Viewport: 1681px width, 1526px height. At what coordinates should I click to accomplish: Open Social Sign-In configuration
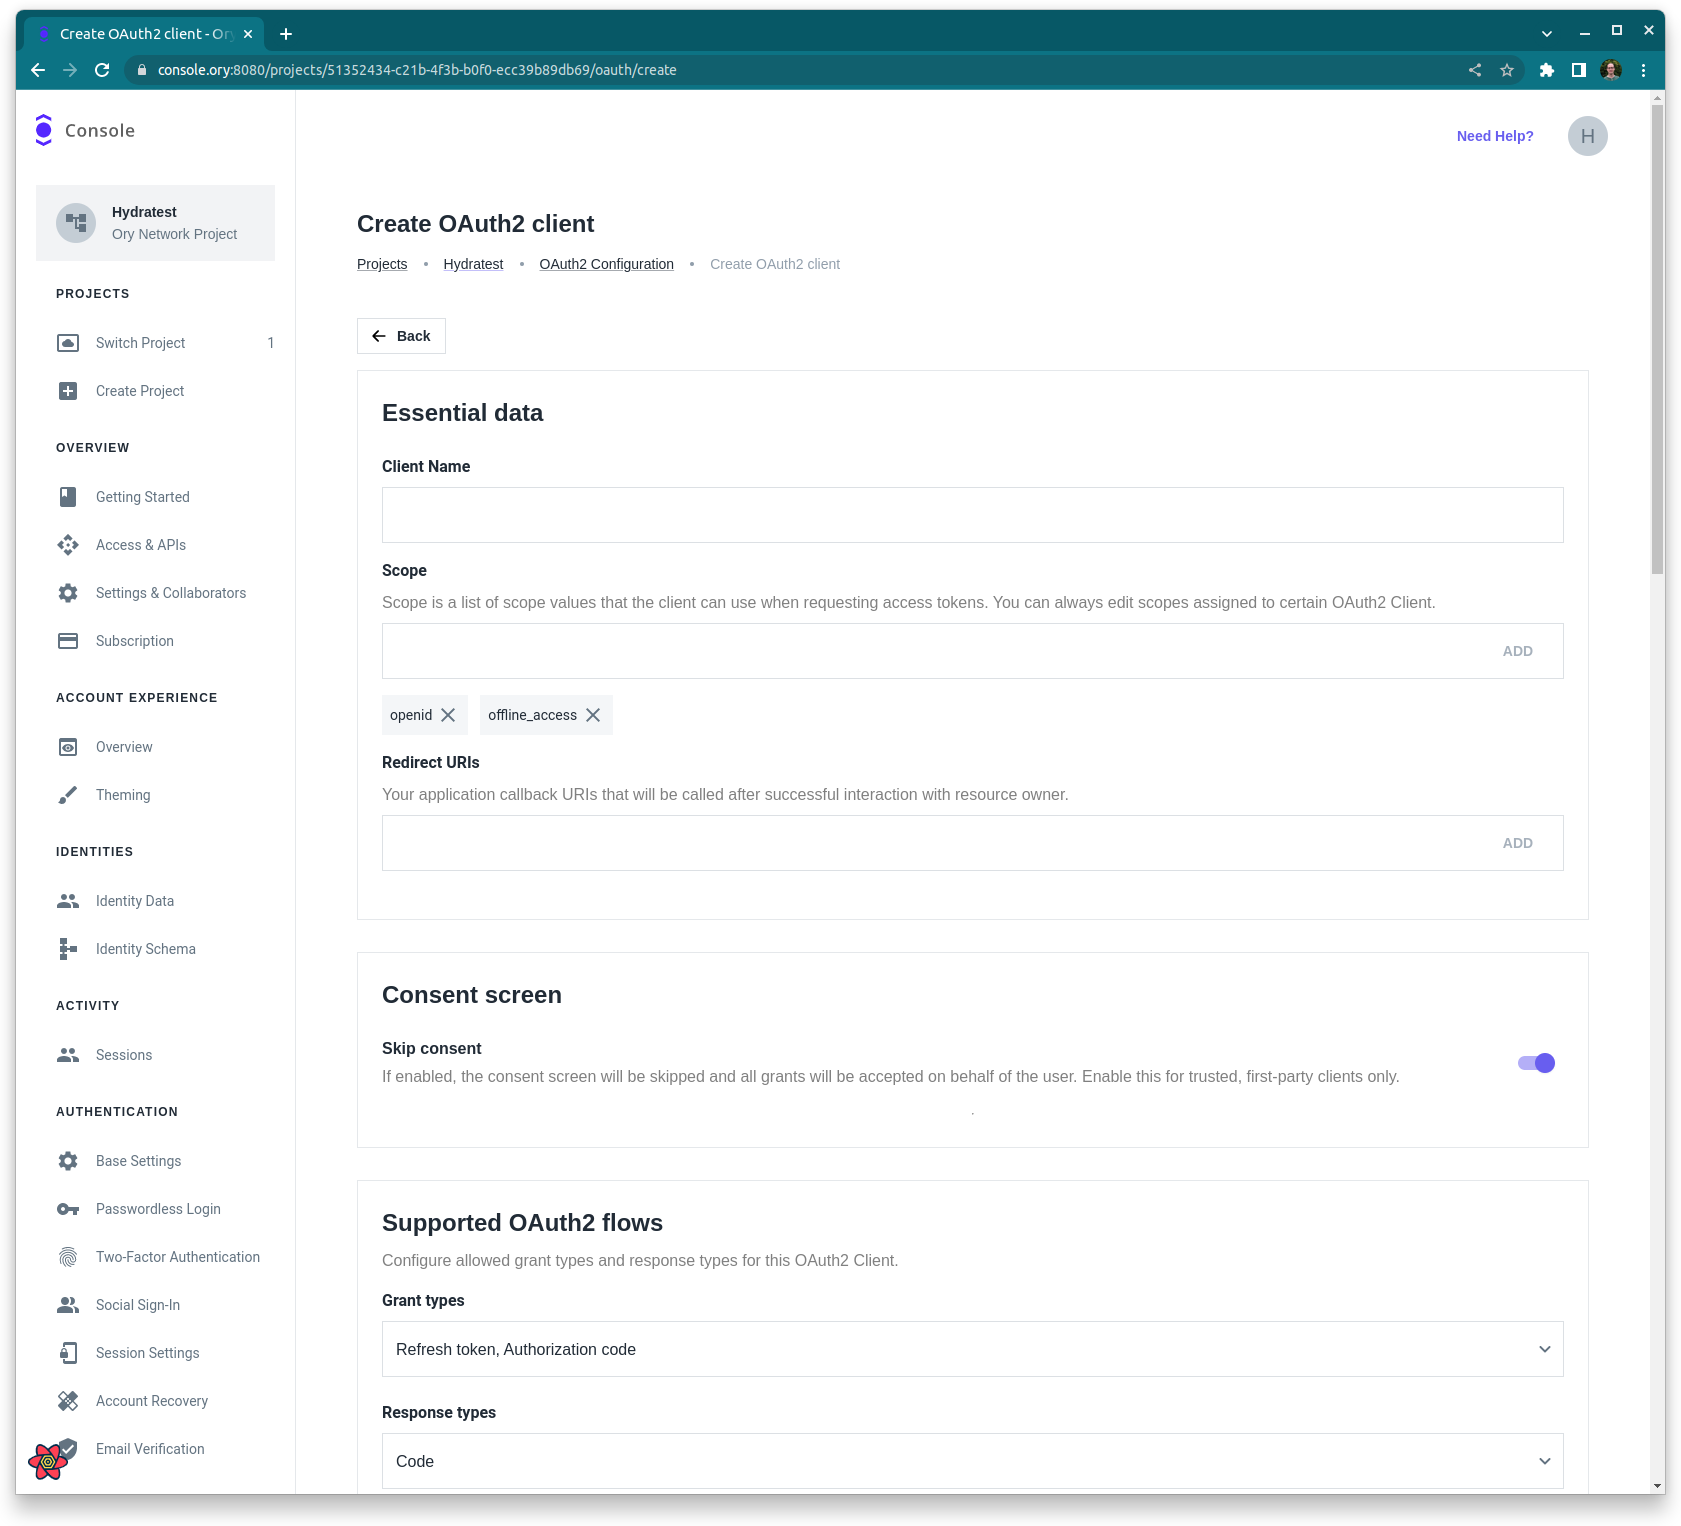(137, 1305)
